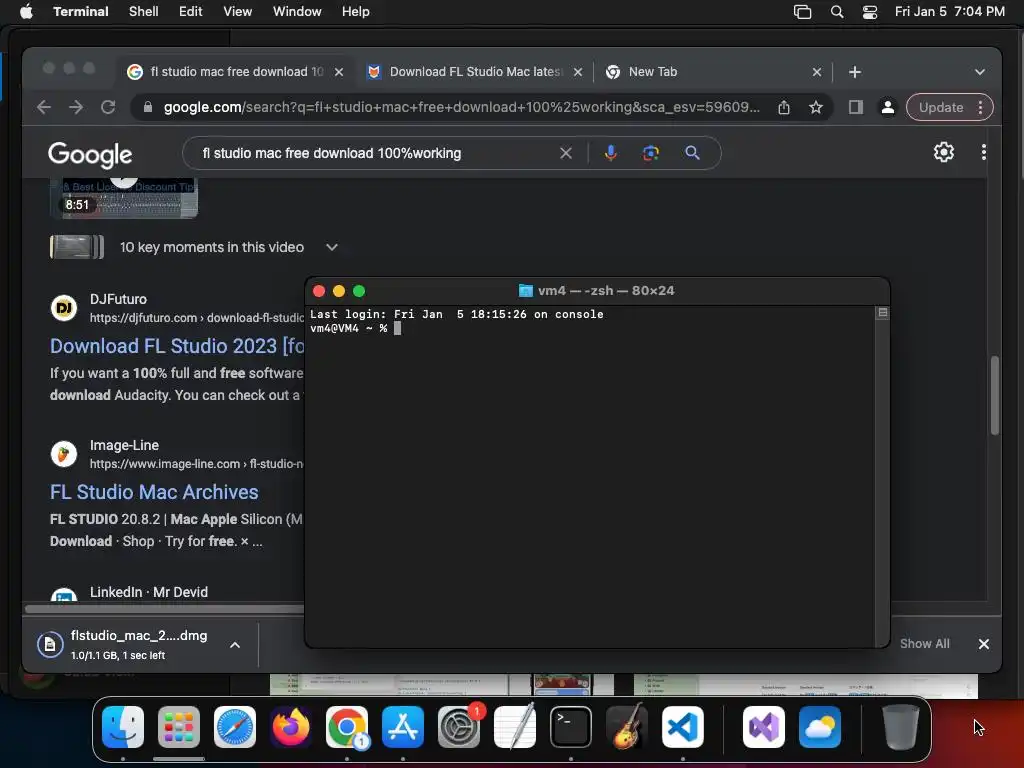Submit search with magnifier icon
This screenshot has height=768, width=1024.
692,153
